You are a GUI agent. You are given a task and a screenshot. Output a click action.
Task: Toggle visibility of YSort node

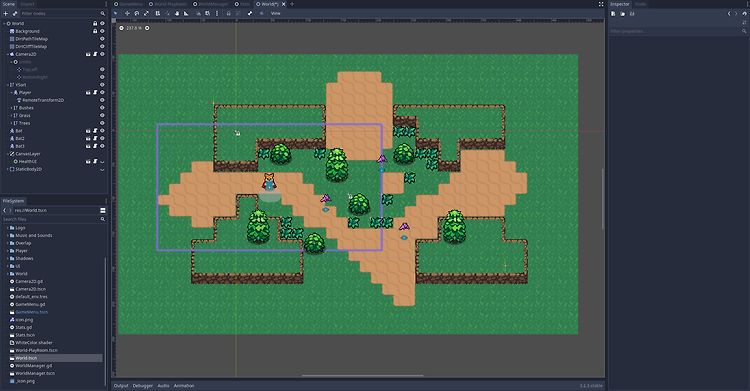click(x=102, y=85)
